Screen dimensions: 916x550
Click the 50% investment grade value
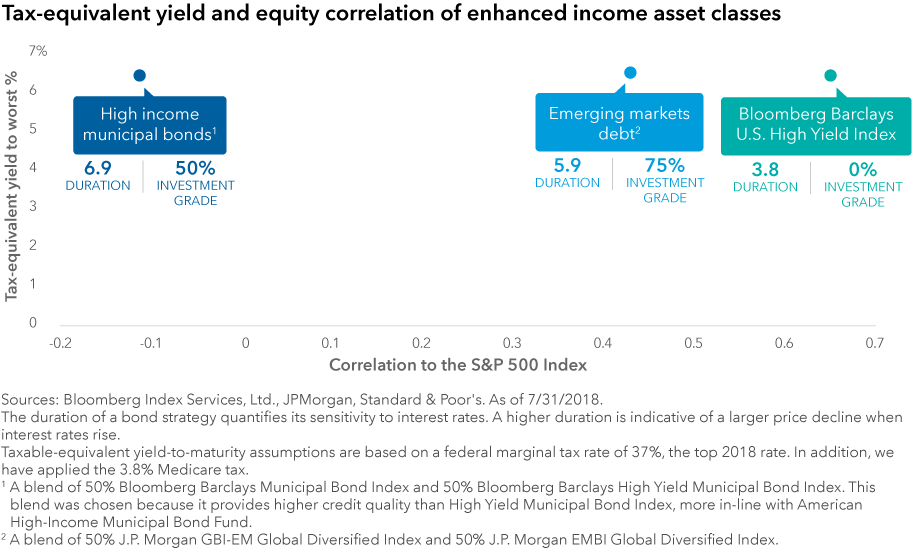[195, 167]
